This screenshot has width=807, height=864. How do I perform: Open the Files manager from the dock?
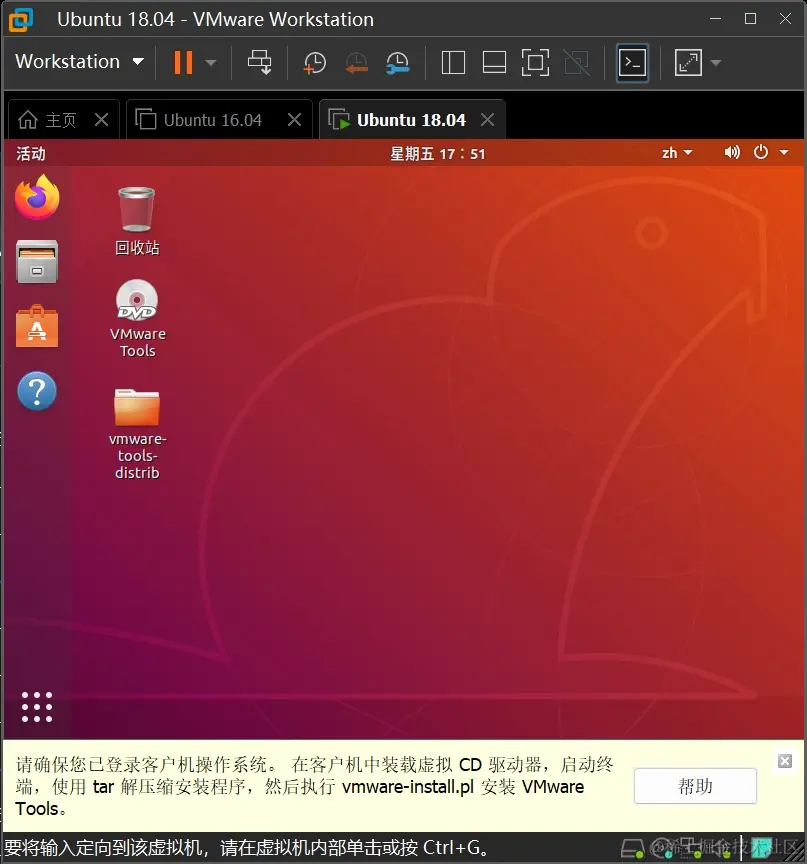tap(37, 261)
